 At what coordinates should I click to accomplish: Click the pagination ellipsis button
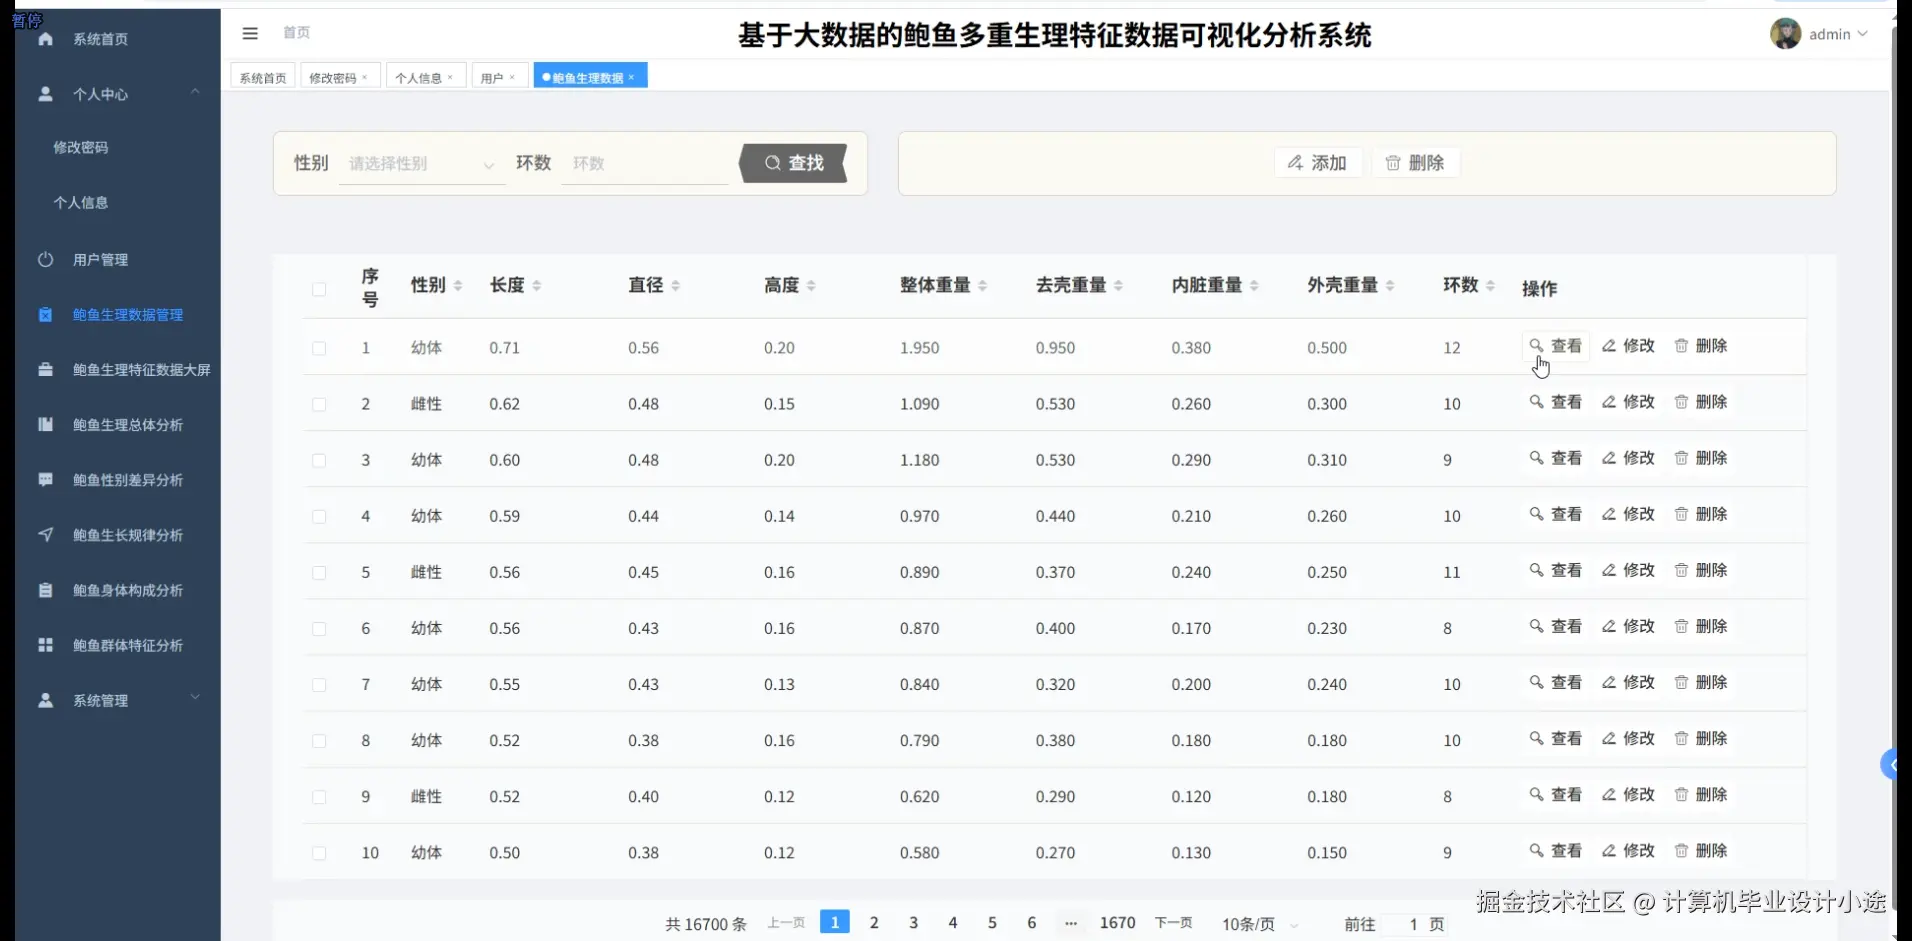[x=1071, y=922]
